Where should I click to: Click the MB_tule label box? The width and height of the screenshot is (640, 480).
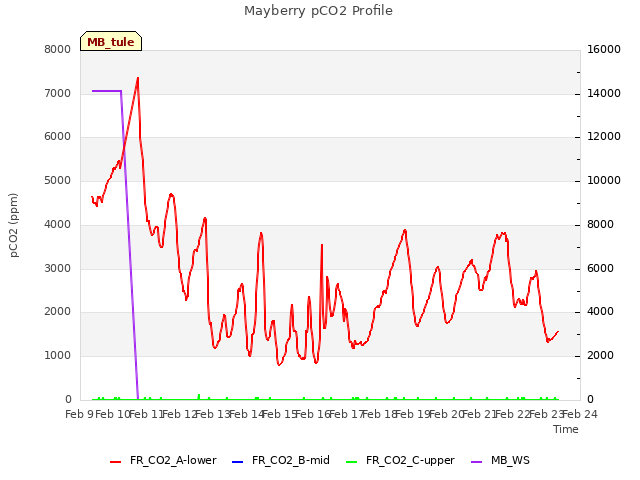[x=111, y=41]
